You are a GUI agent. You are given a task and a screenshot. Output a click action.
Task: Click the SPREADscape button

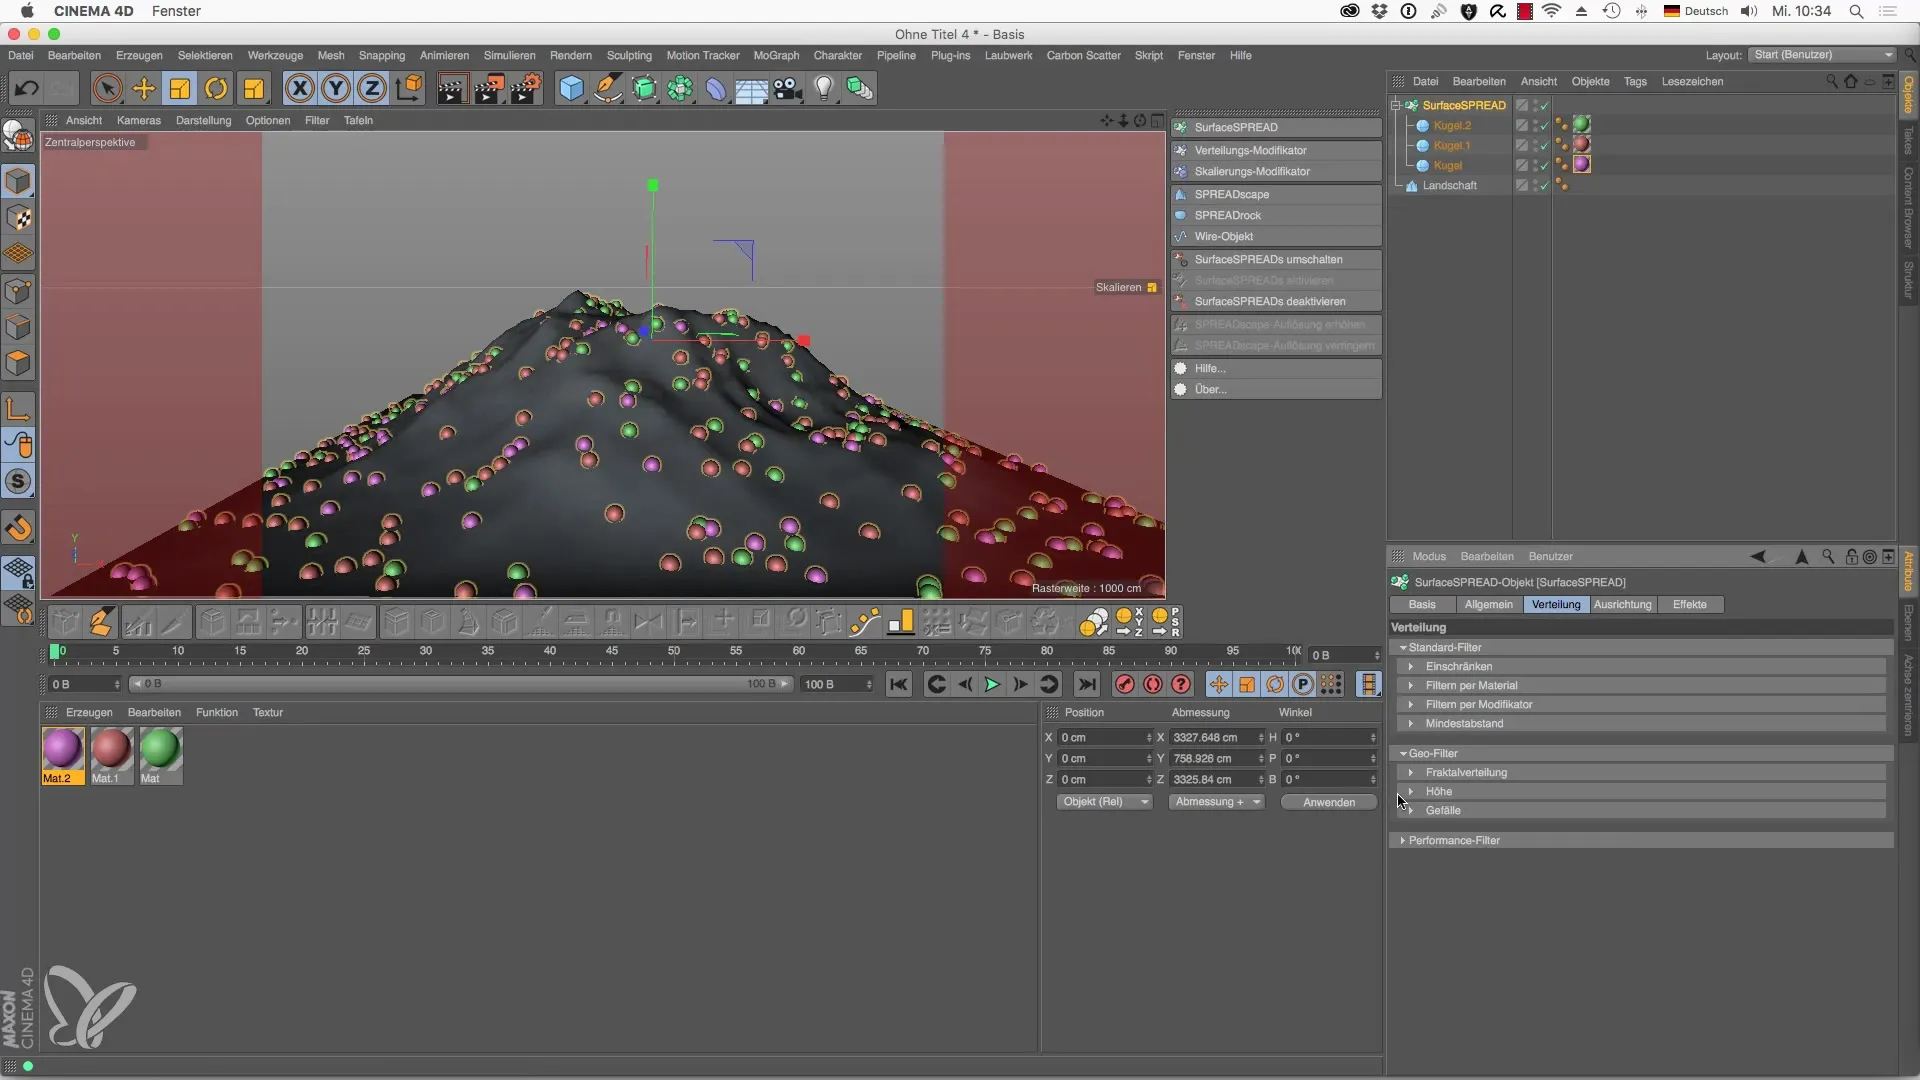[1277, 195]
